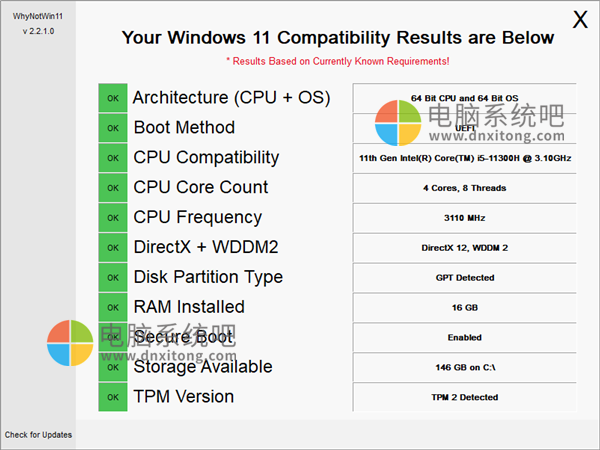
Task: Select the '4 Cores, 8 Threads' result
Action: click(464, 188)
